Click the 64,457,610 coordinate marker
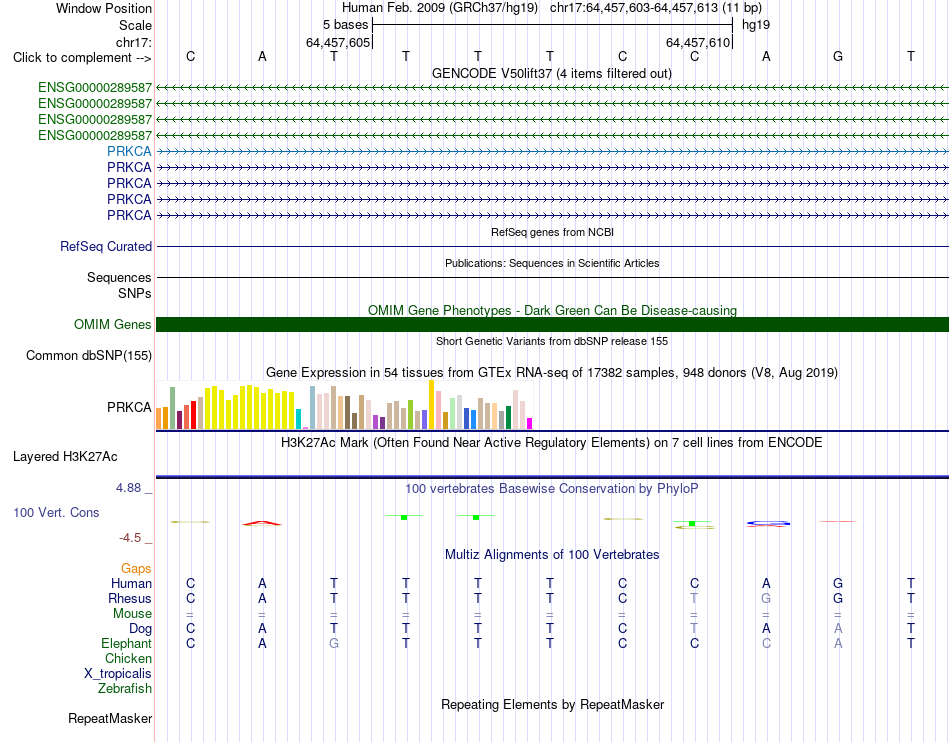The height and width of the screenshot is (742, 950). [x=697, y=42]
